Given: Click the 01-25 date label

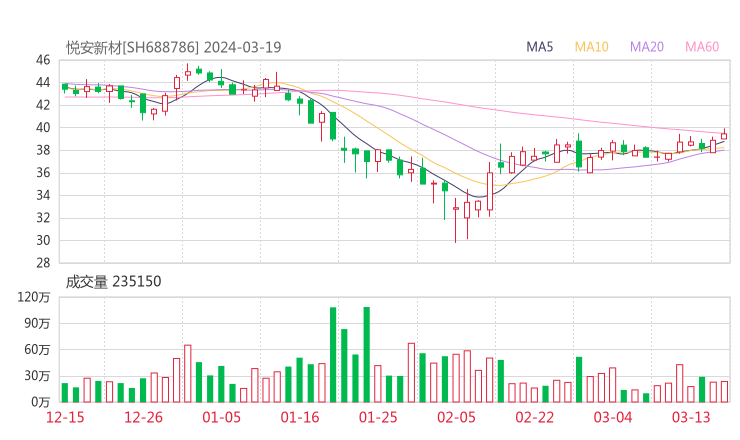Looking at the screenshot, I should click(x=378, y=417).
